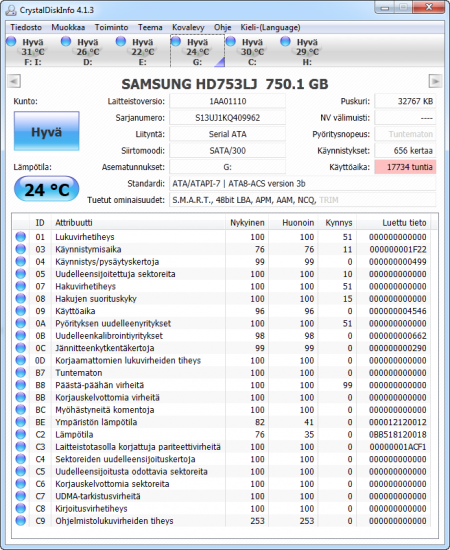Open the Kieli-(Language) menu
The width and height of the screenshot is (450, 550).
270,27
